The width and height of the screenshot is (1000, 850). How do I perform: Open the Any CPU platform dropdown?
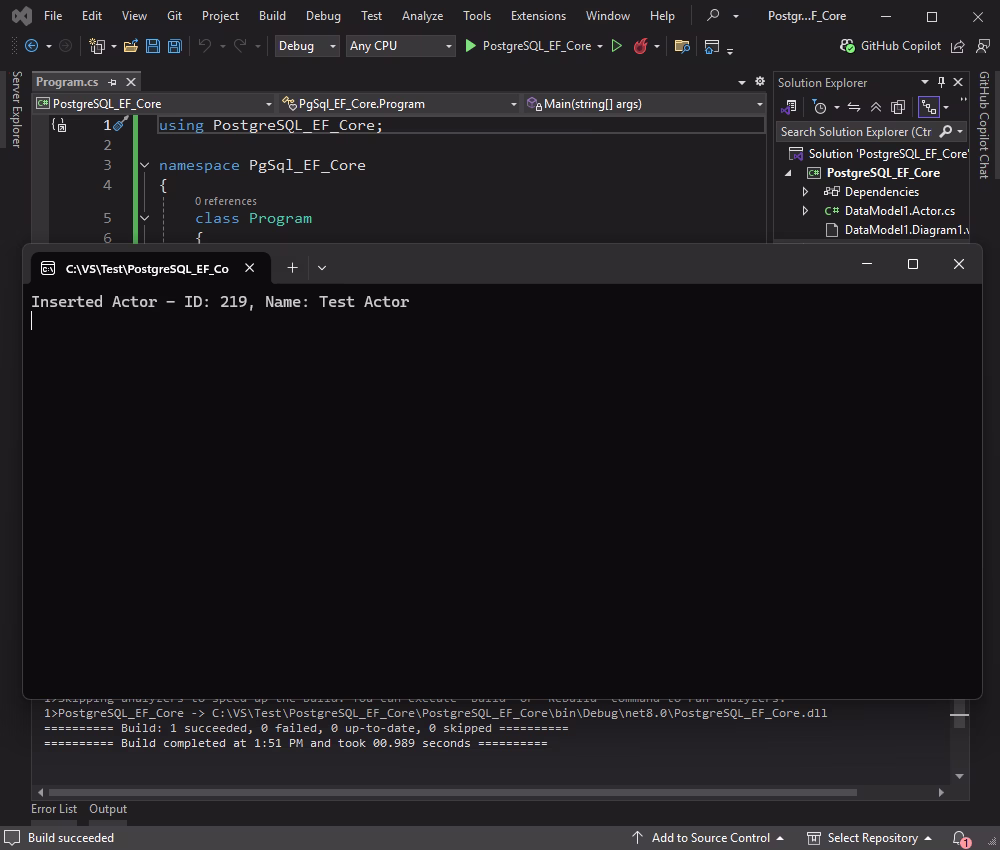400,46
